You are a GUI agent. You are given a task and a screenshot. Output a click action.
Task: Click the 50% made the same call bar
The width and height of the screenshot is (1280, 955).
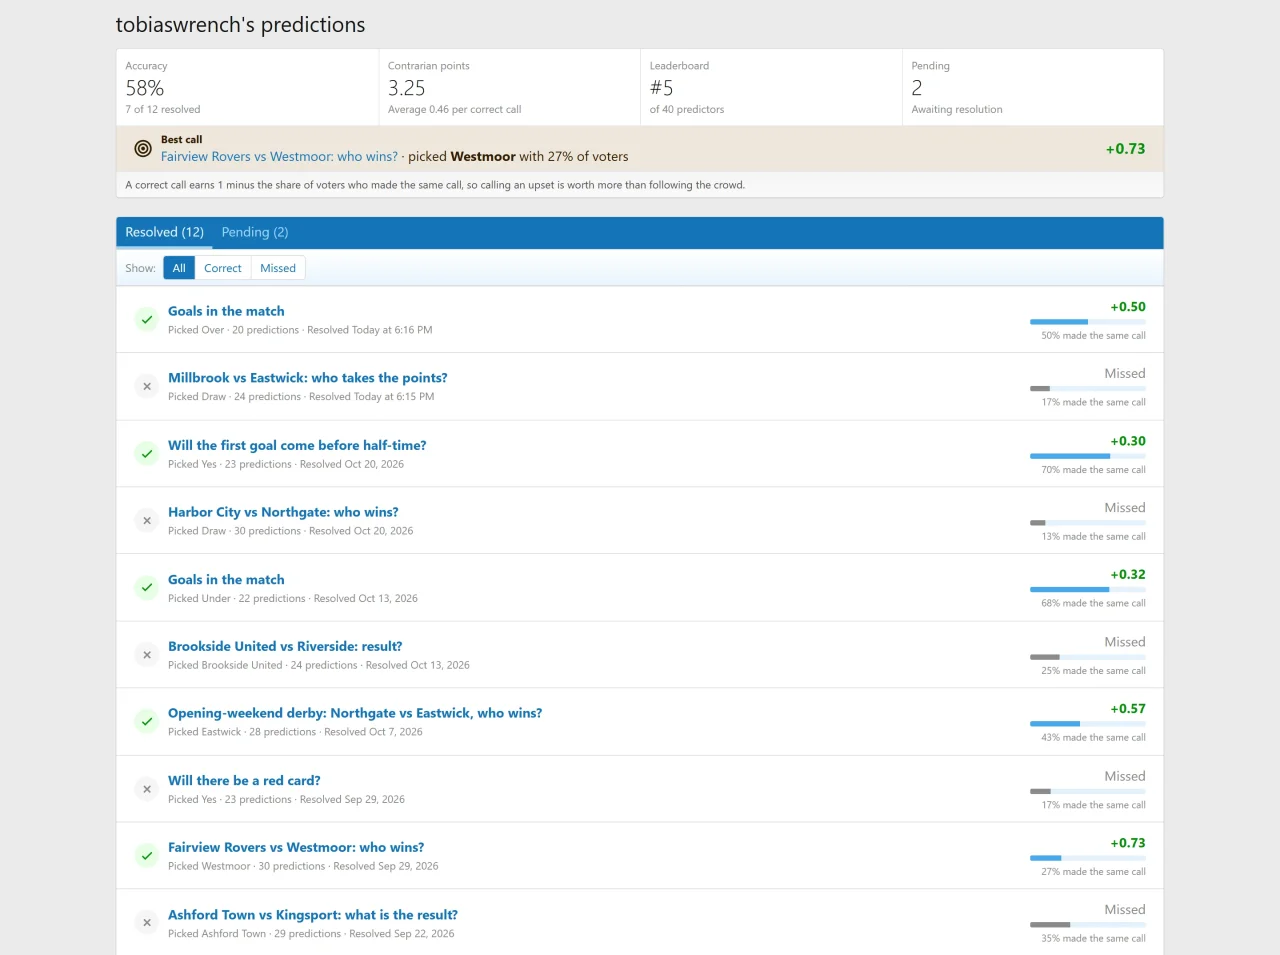point(1088,322)
